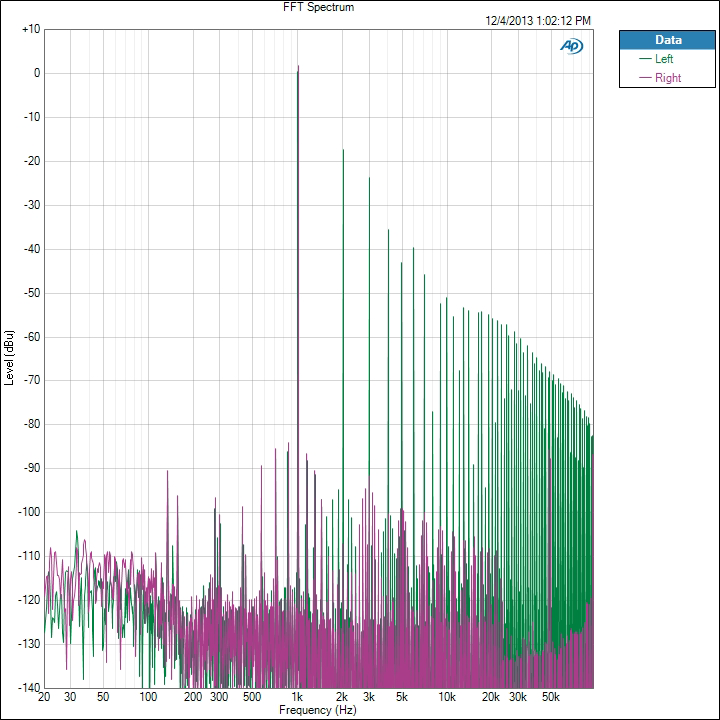Image resolution: width=720 pixels, height=720 pixels.
Task: Click the FFT Spectrum graph title
Action: [x=319, y=7]
